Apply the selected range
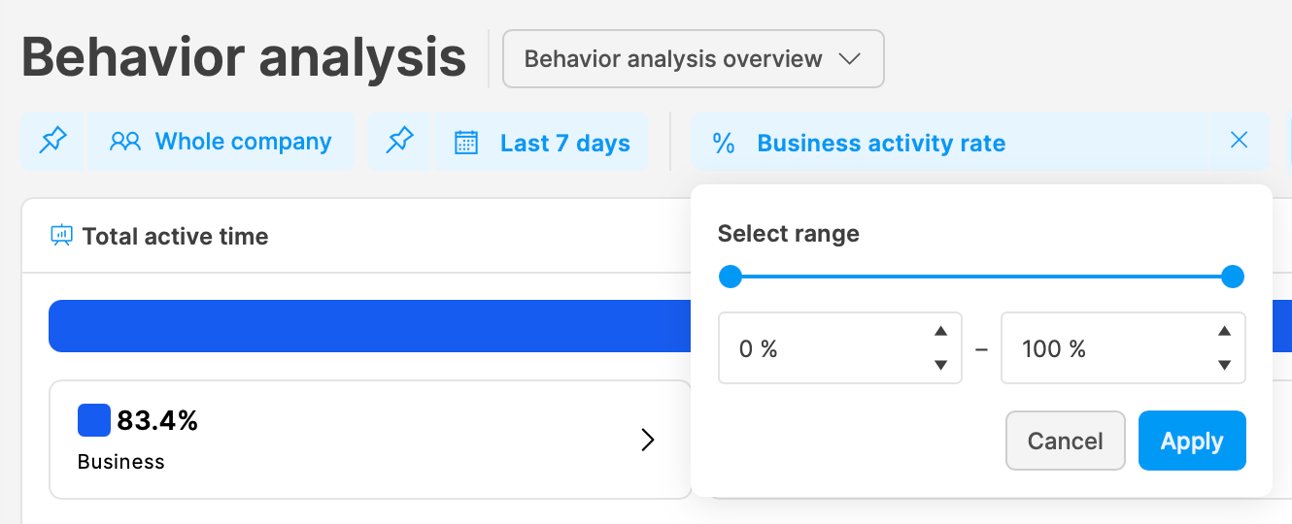Screen dimensions: 1292x524 coord(1192,441)
